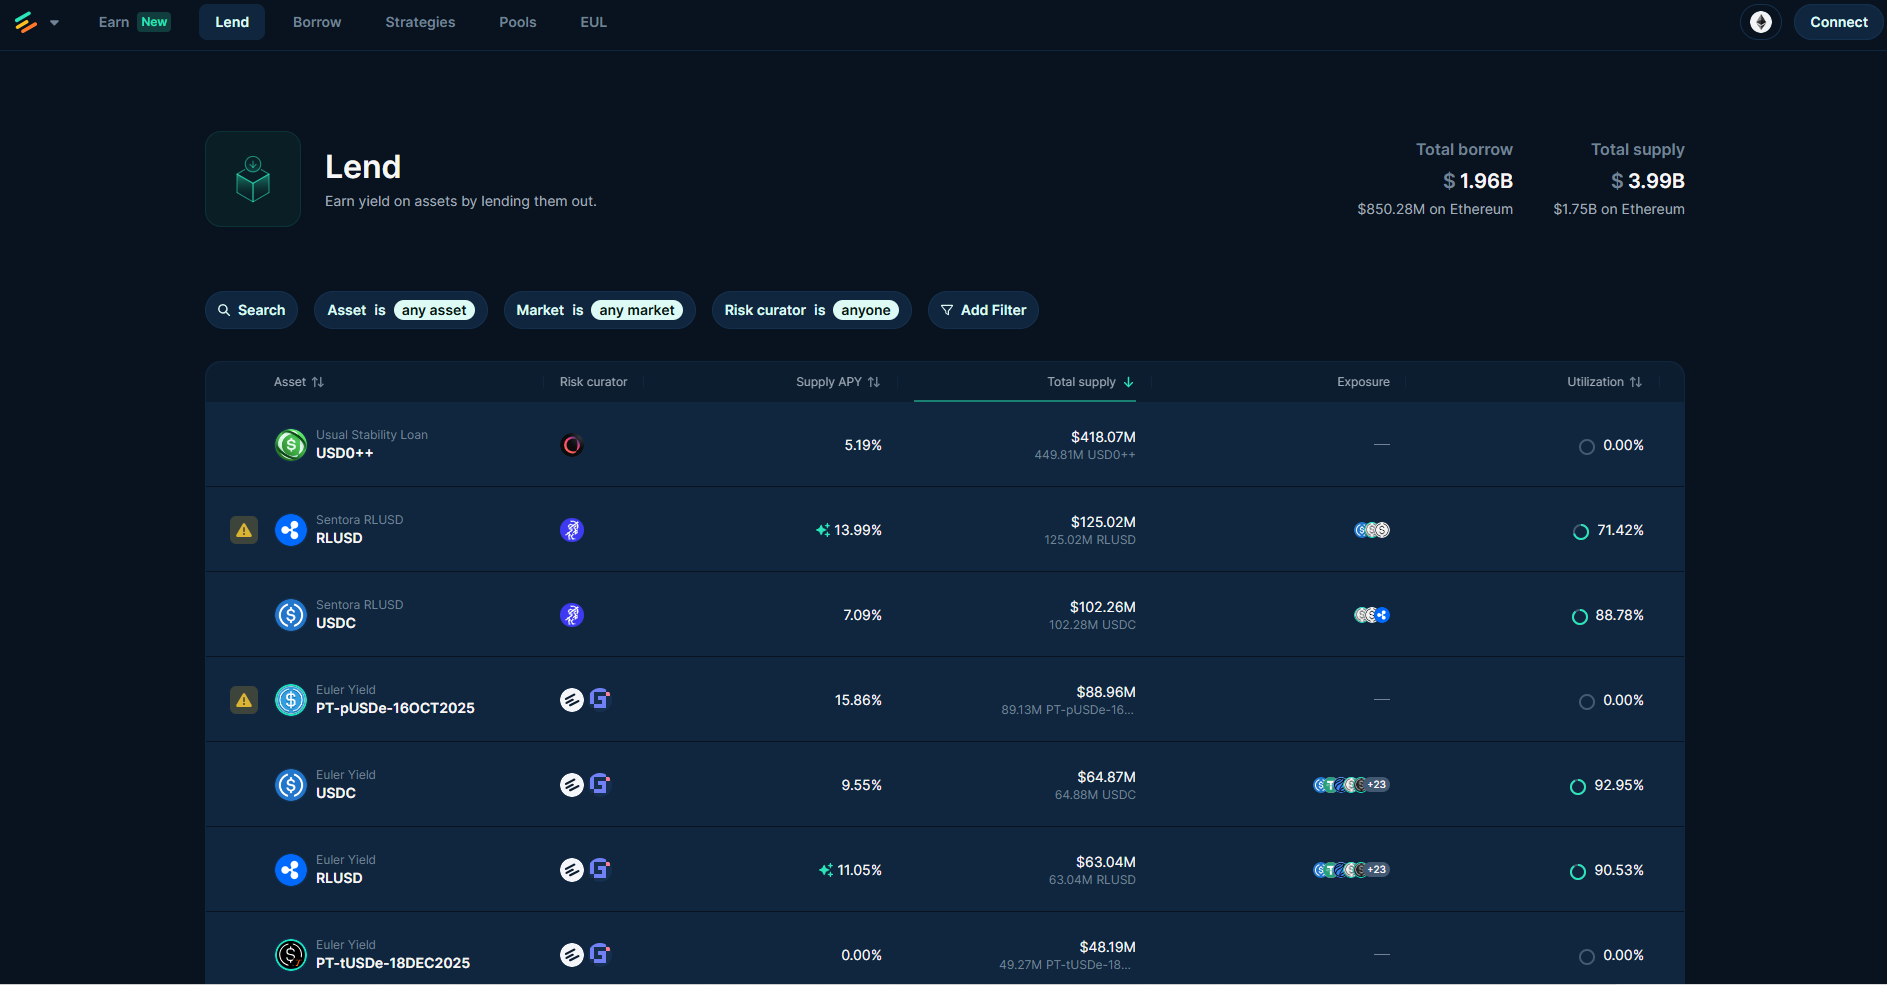Go to the Strategies tab

click(x=420, y=22)
